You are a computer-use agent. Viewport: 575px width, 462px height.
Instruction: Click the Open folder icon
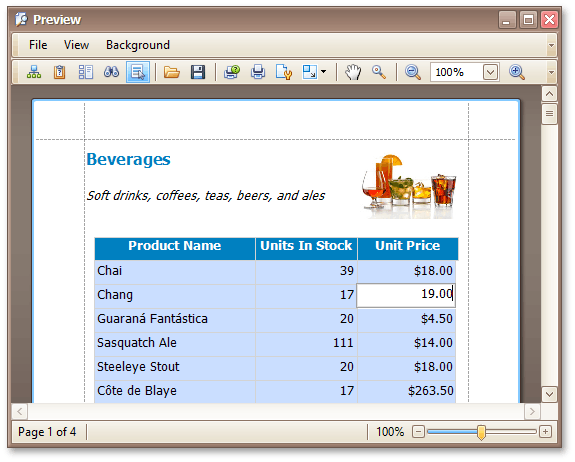click(171, 72)
